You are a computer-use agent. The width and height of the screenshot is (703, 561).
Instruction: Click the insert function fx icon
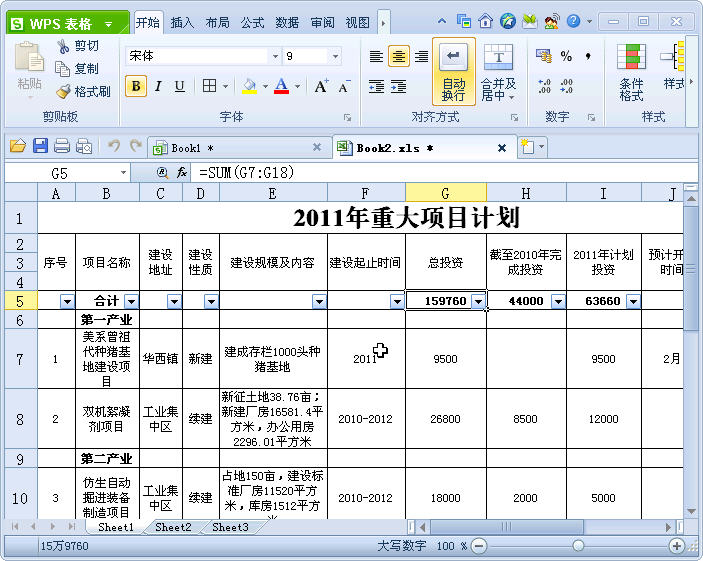[x=182, y=173]
